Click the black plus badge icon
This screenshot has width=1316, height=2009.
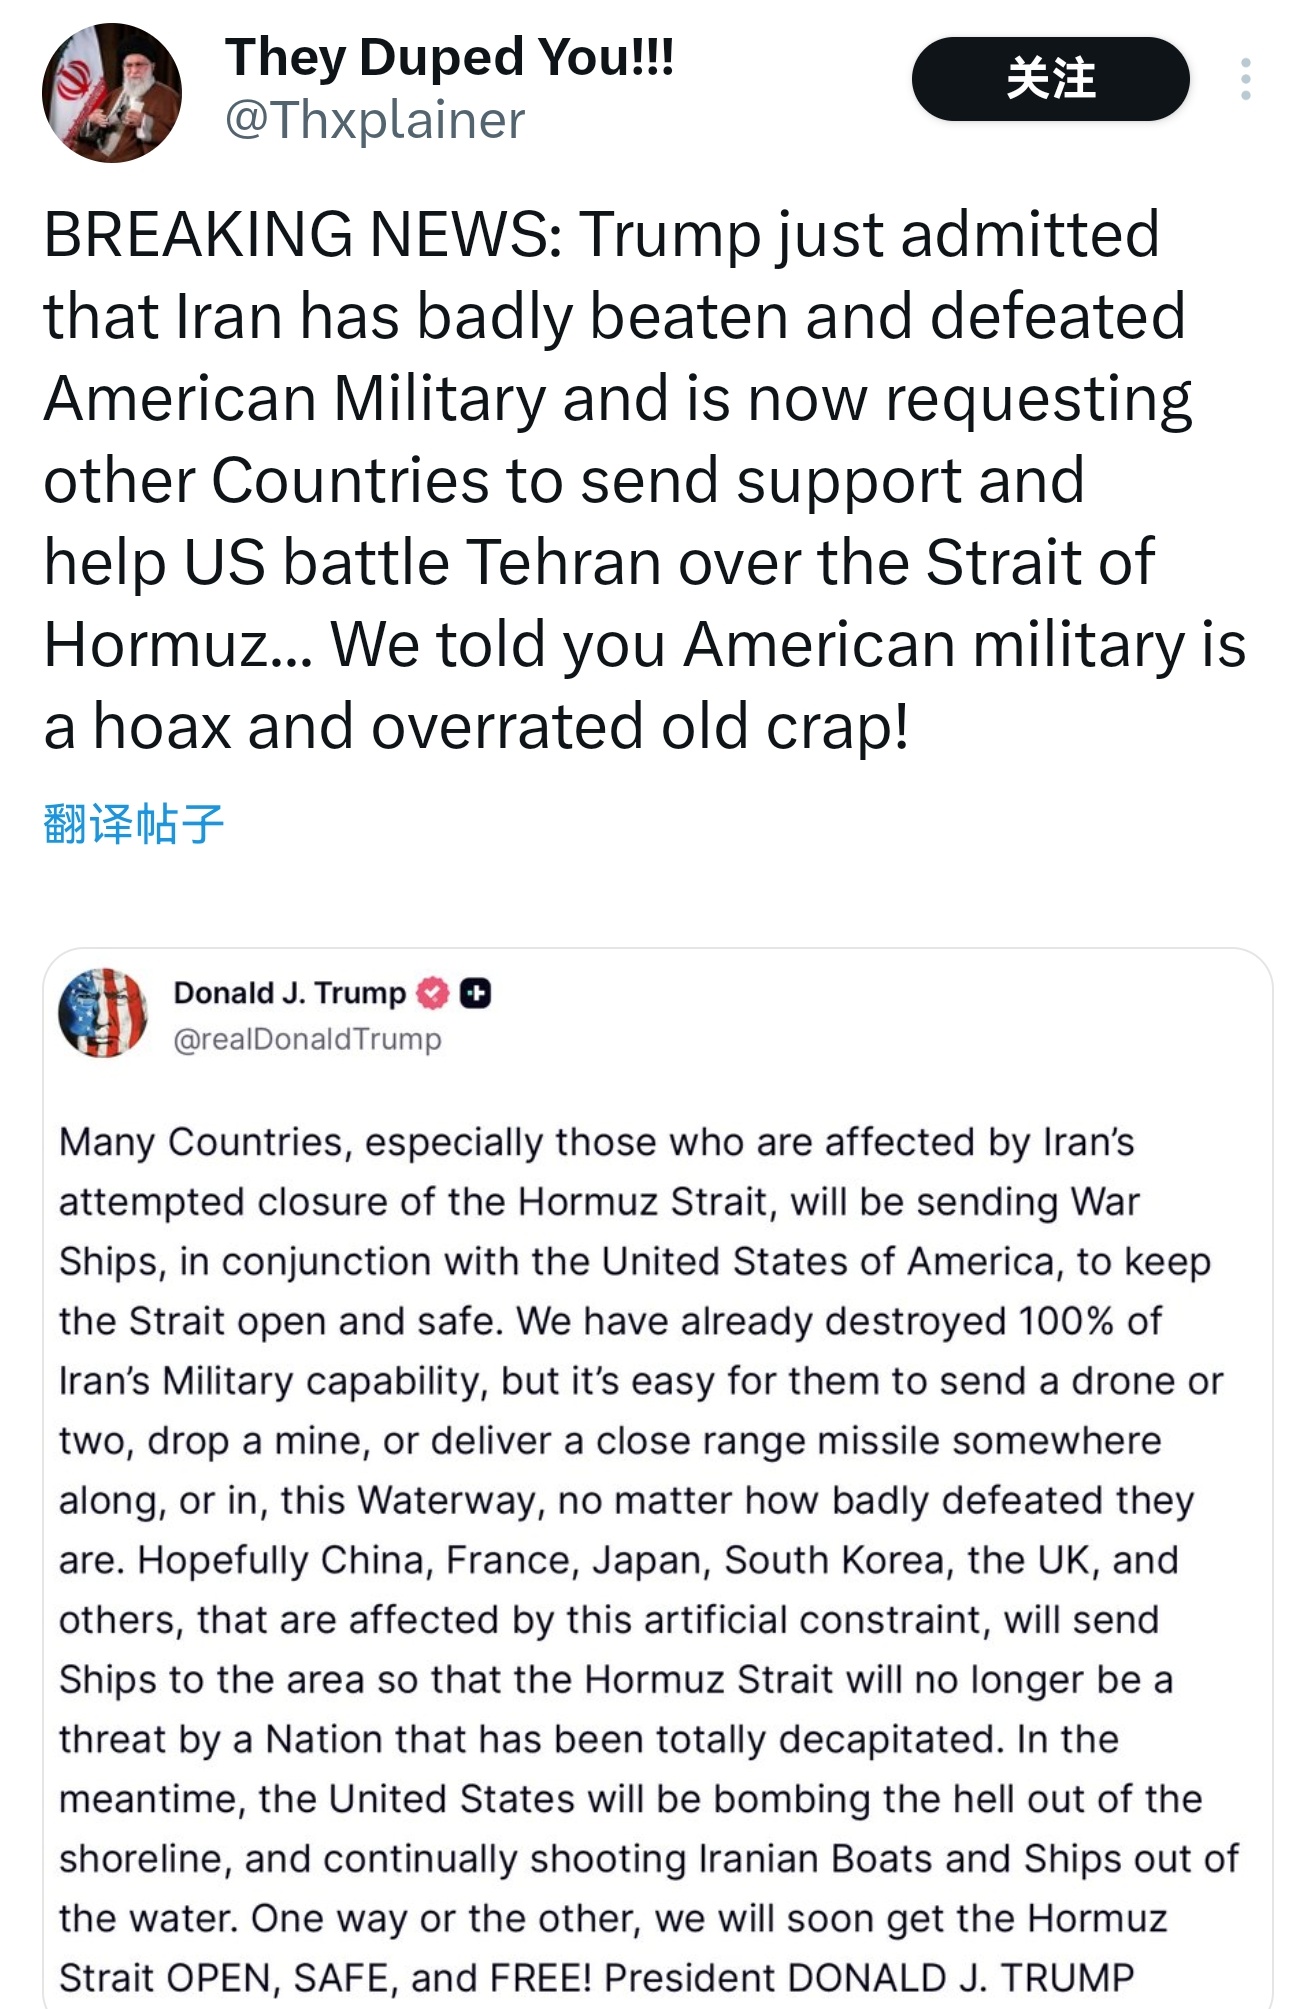click(475, 993)
